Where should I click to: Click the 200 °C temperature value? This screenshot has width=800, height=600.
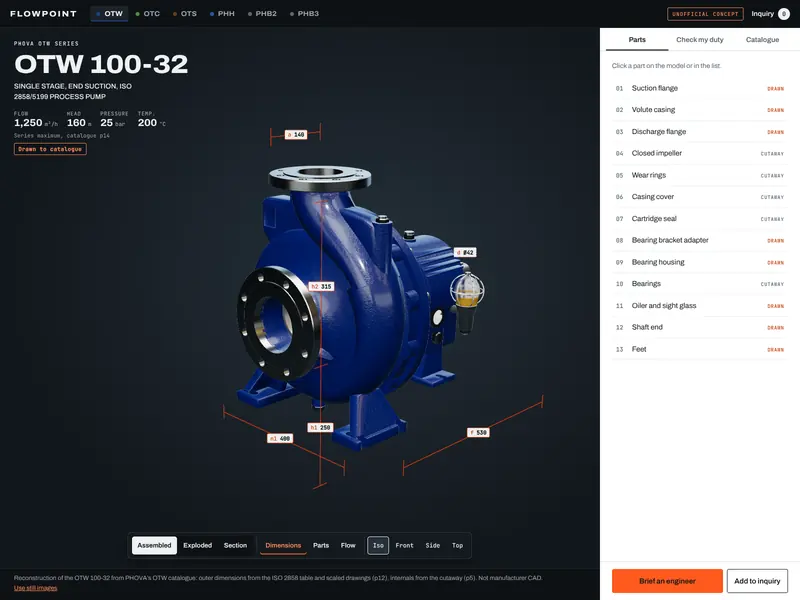coord(152,123)
